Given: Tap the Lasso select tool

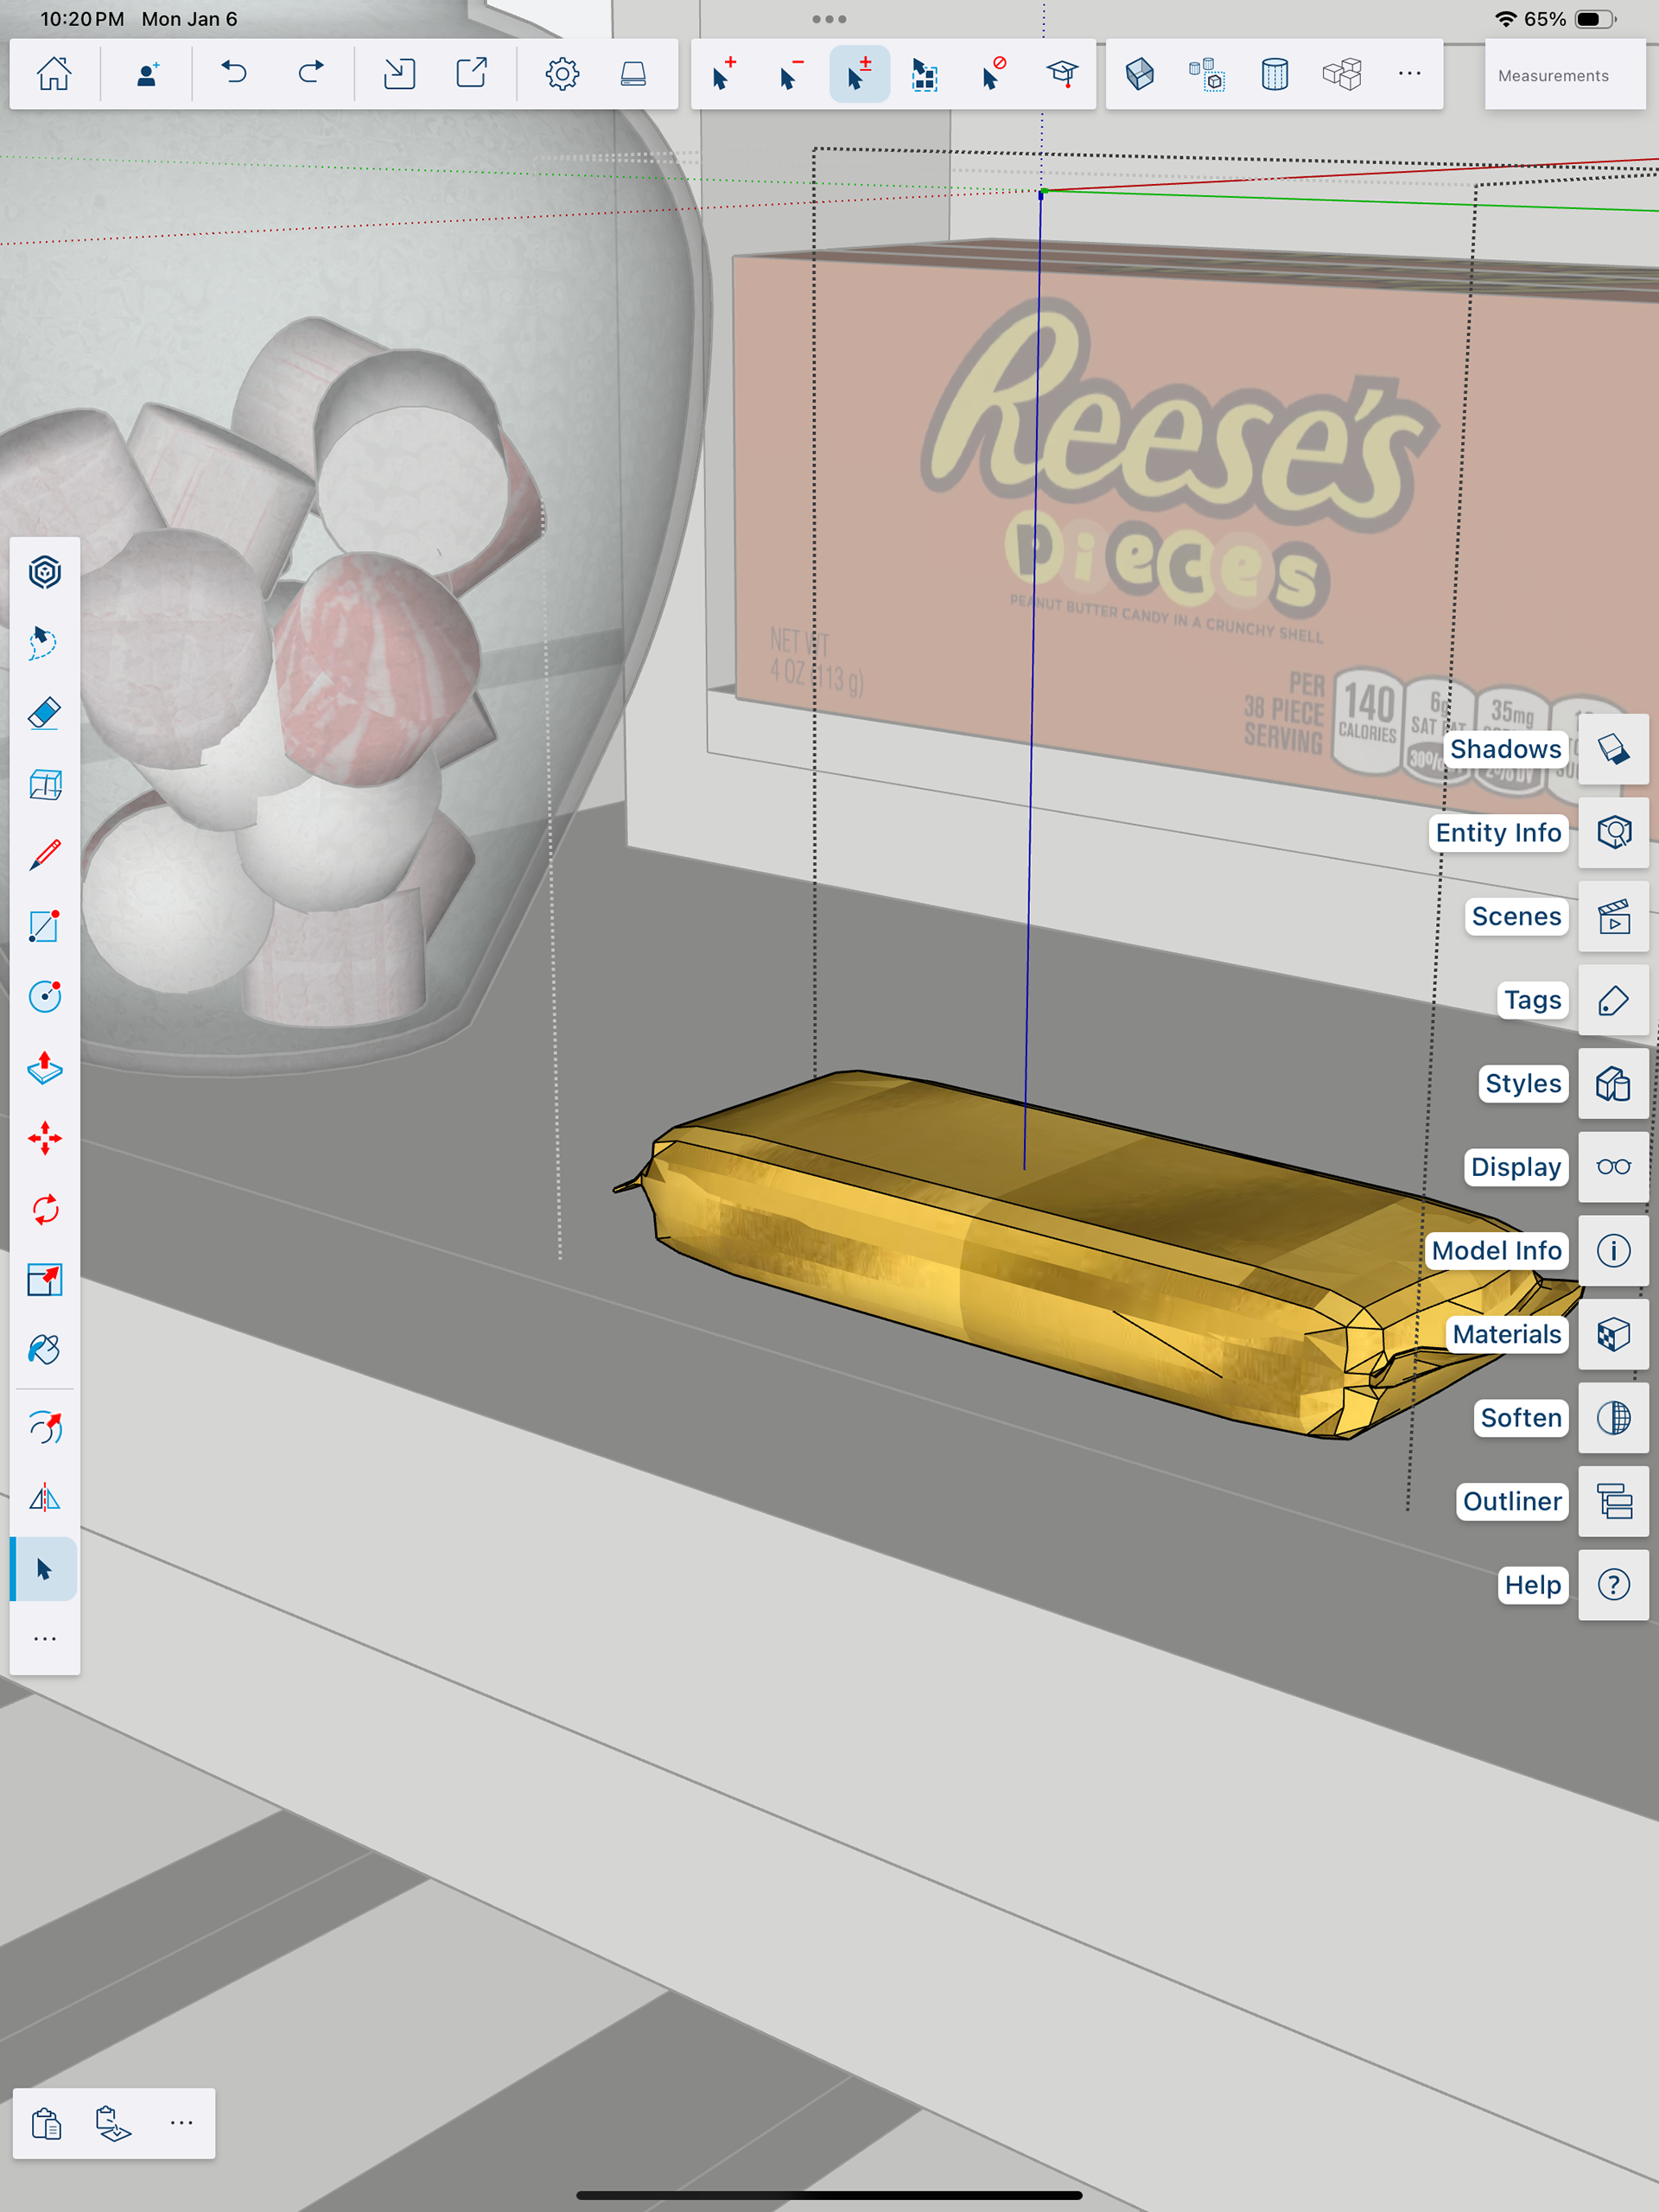Looking at the screenshot, I should (44, 643).
